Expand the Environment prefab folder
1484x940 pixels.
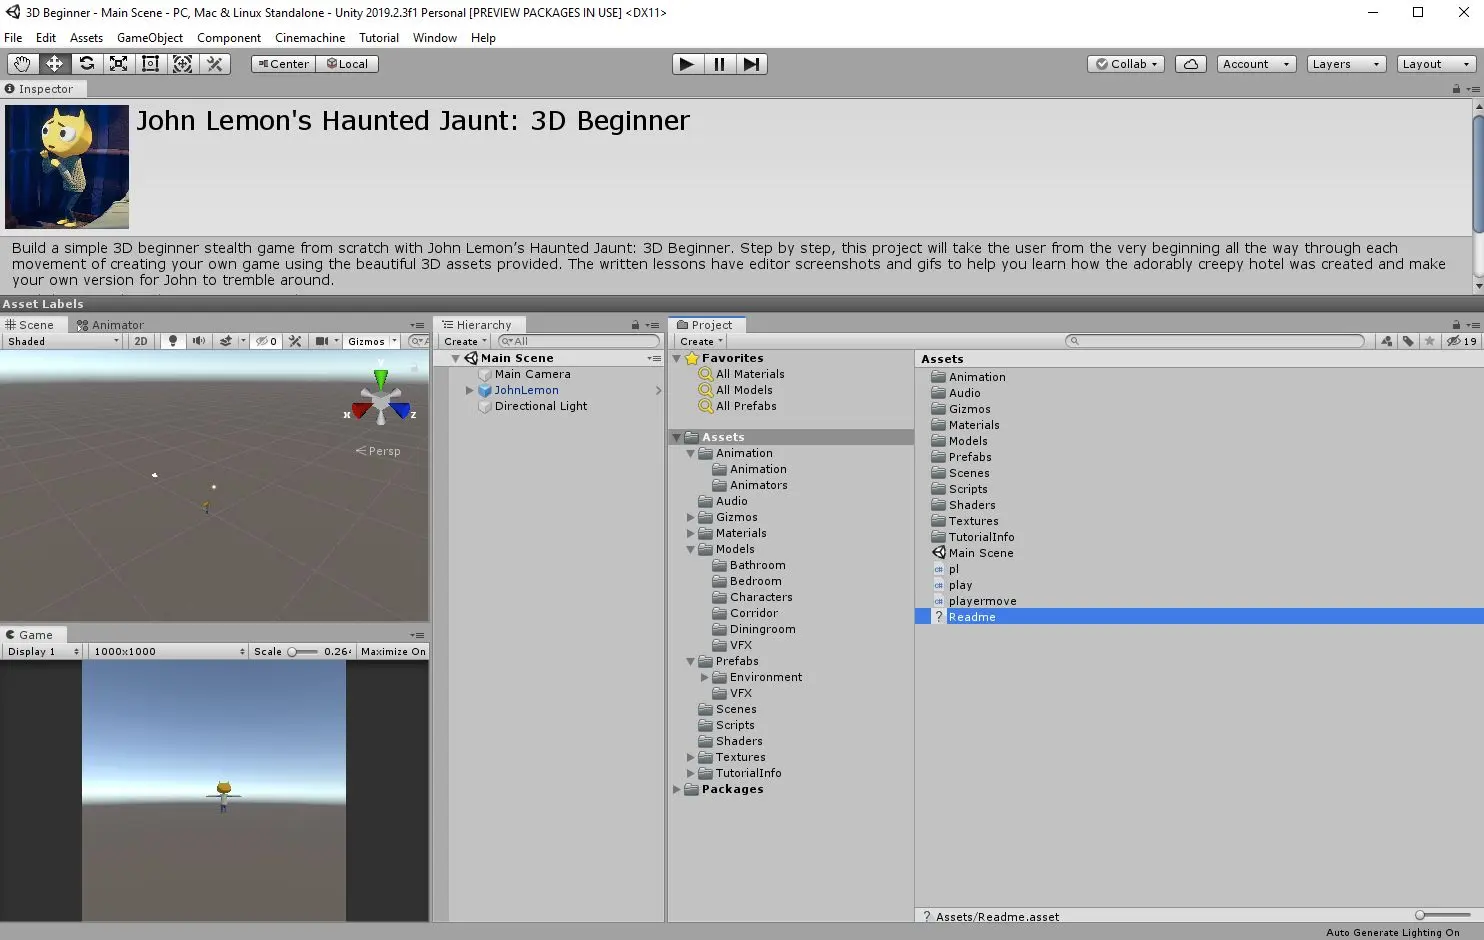tap(705, 677)
